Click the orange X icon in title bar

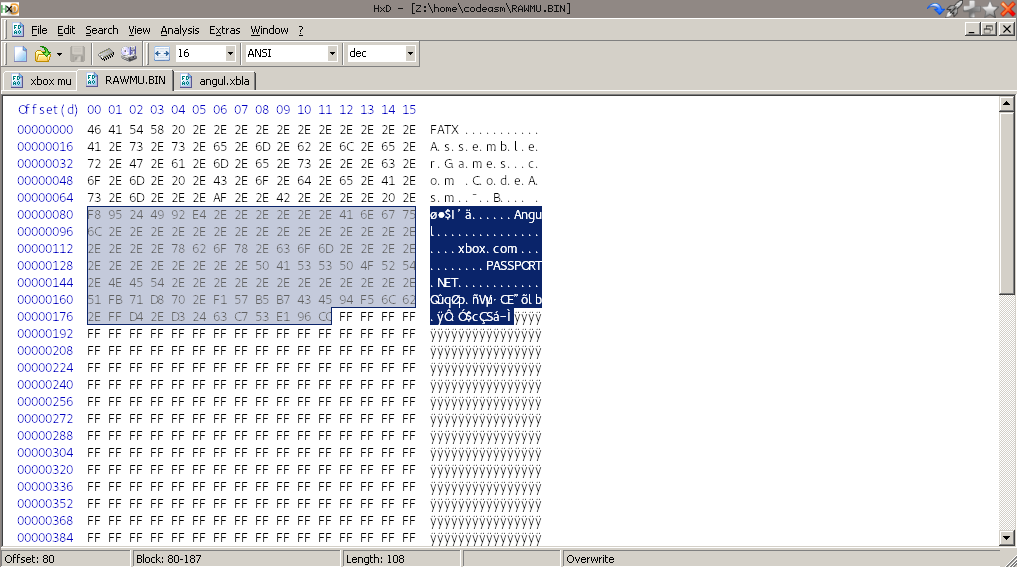point(1008,8)
